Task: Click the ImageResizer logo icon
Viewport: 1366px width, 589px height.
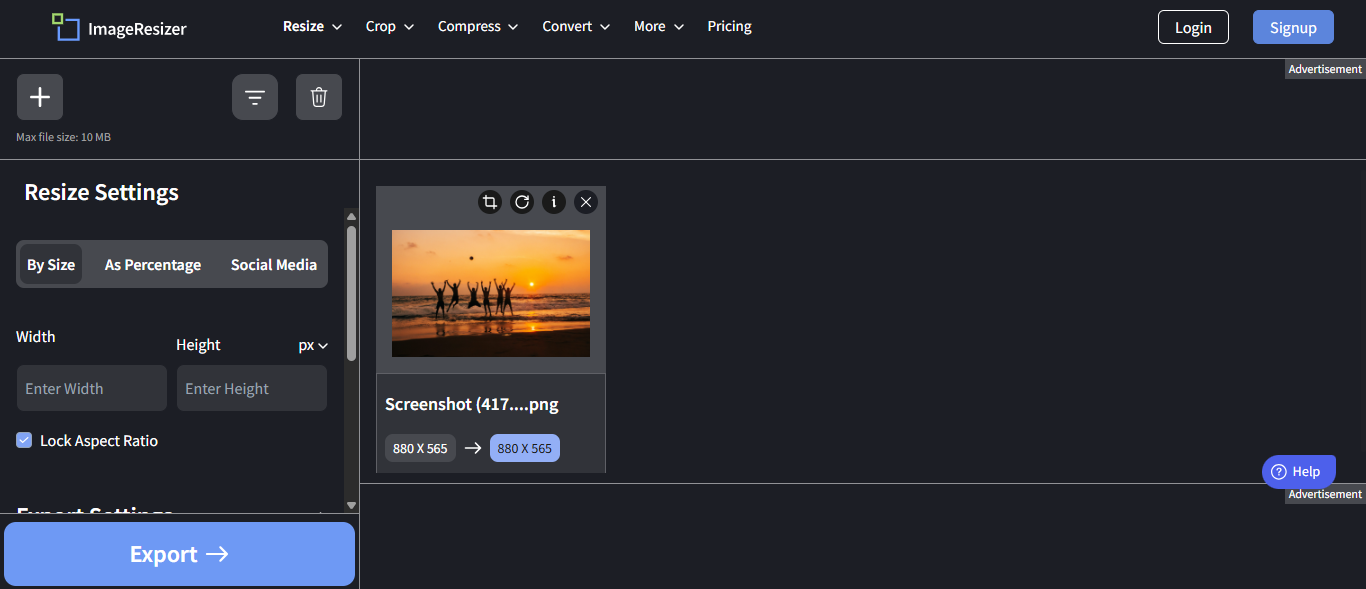Action: click(x=65, y=27)
